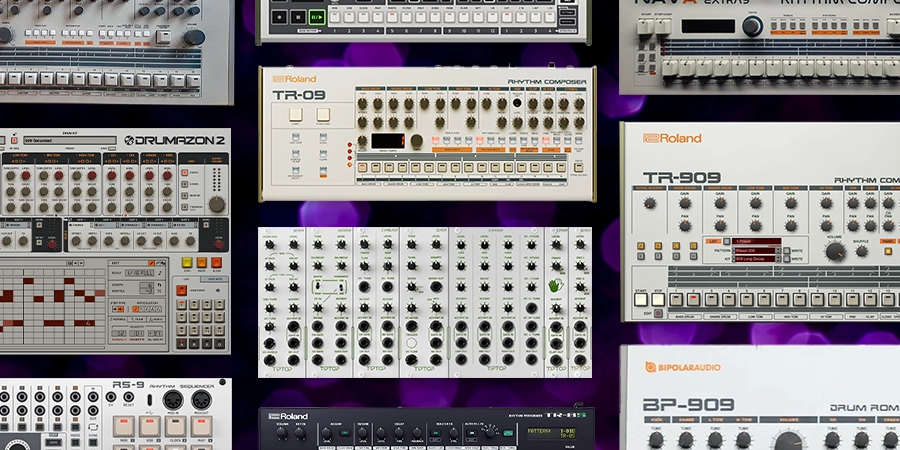Click the STOP/CONT button on the Roland TR-09
Screen dimensions: 900x450
coord(323,114)
